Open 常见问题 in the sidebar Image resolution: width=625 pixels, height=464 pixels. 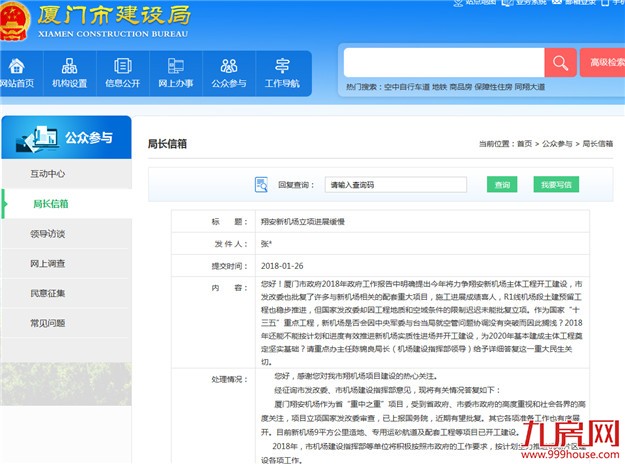[x=47, y=323]
